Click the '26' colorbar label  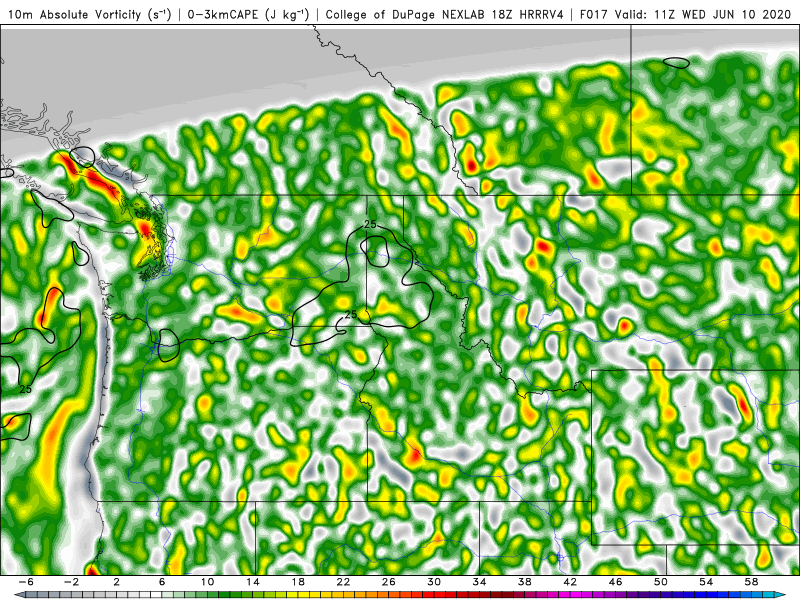click(389, 582)
